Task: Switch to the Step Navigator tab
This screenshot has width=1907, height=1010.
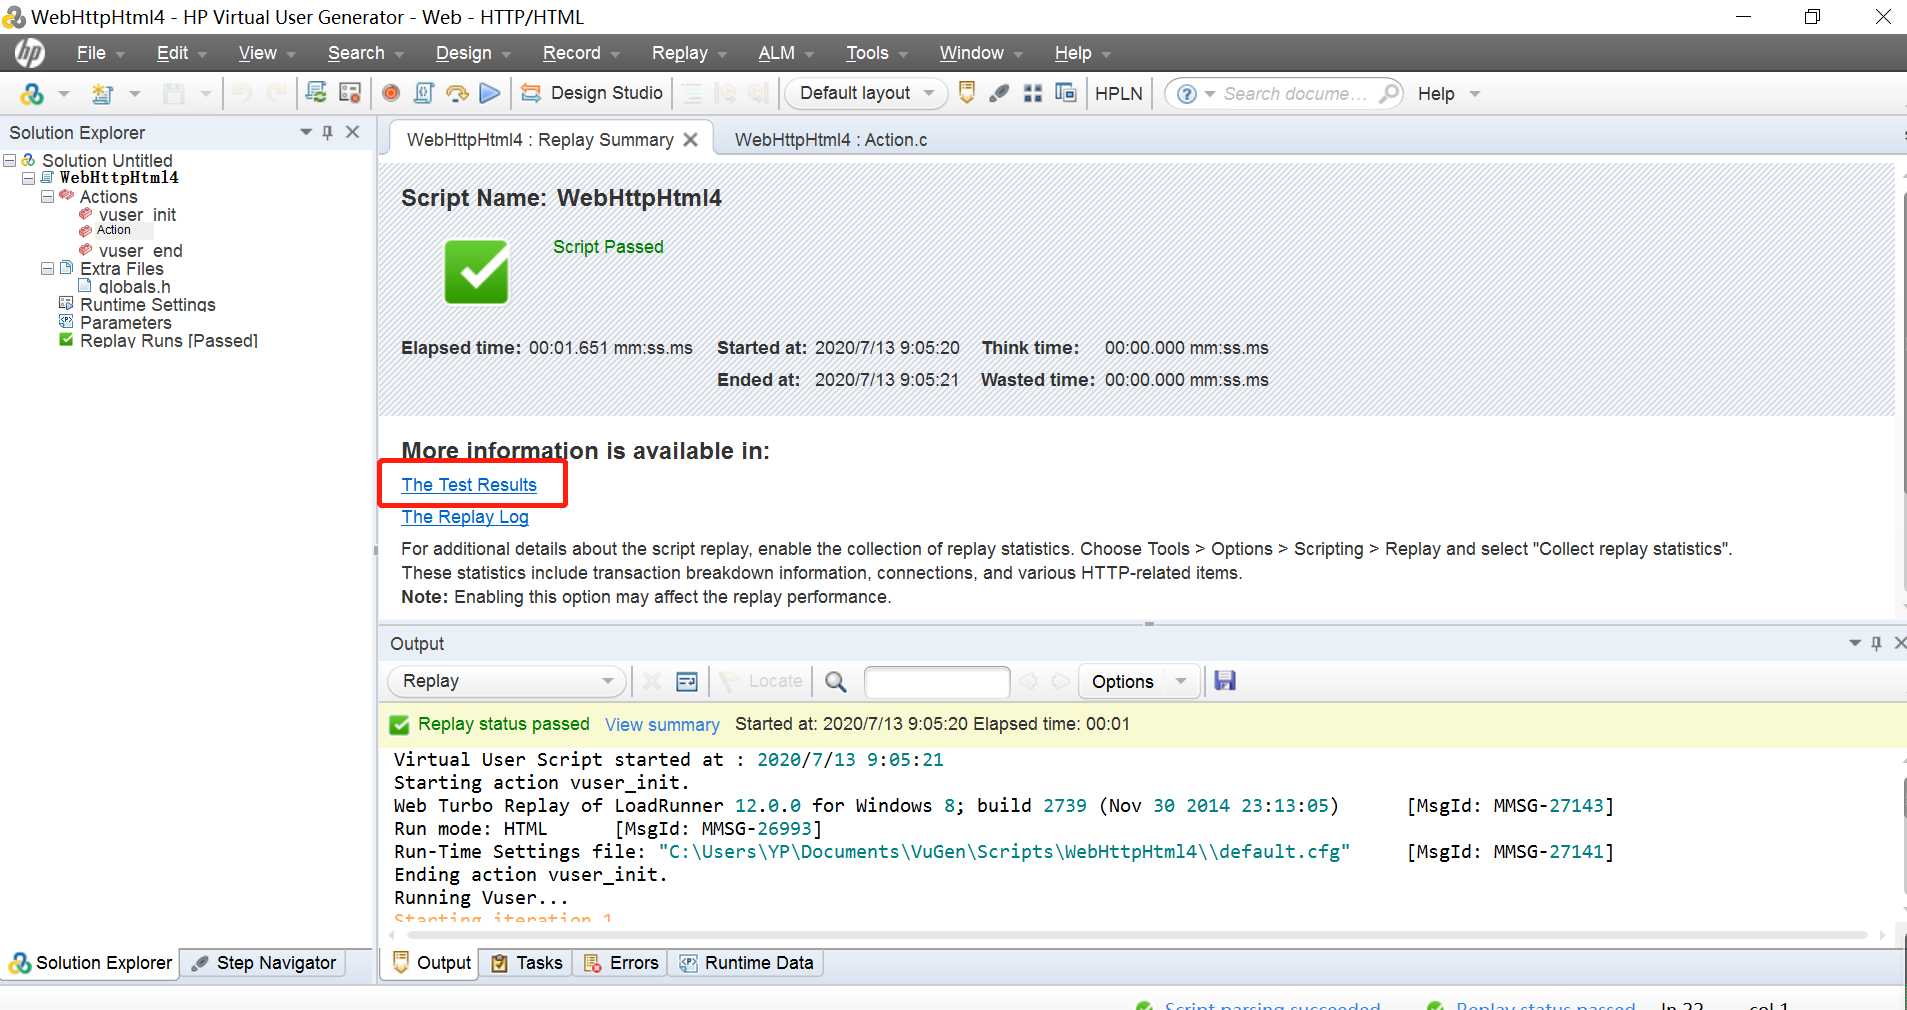Action: [264, 963]
